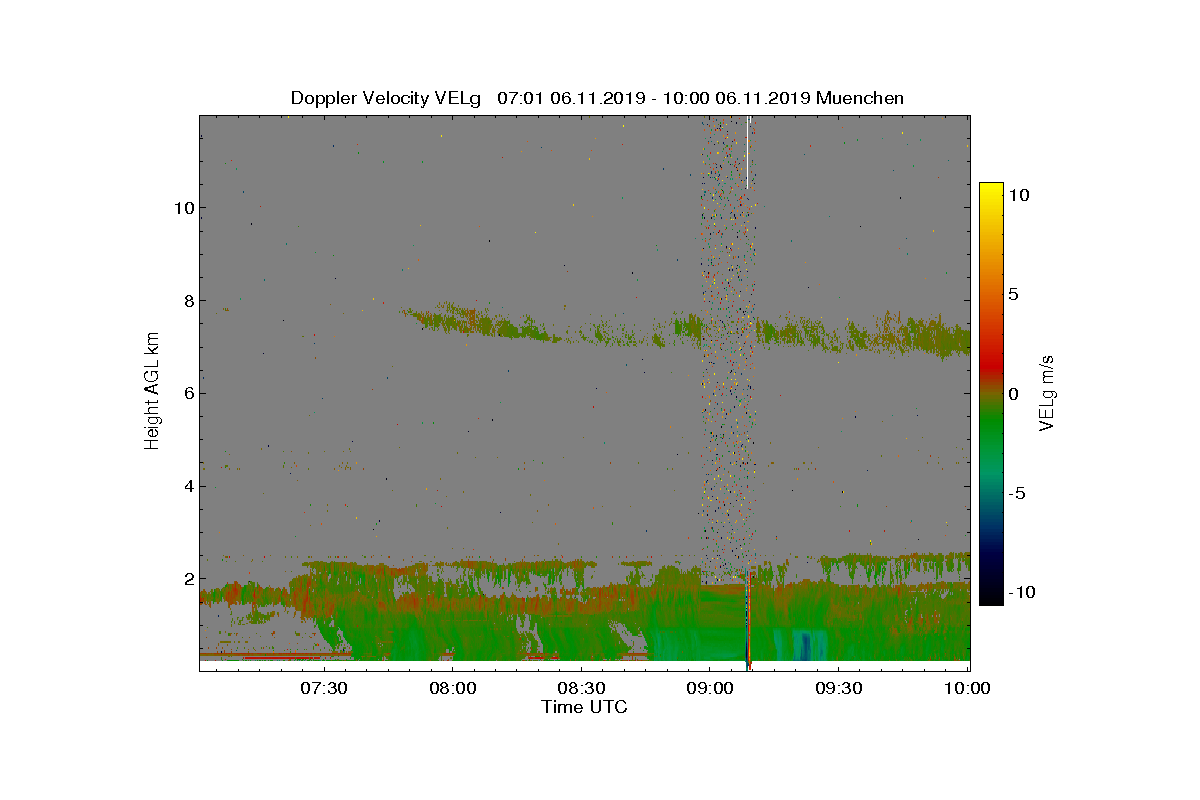The image size is (1200, 800).
Task: Click the white vertical line near the plot's top edge
Action: tap(747, 152)
